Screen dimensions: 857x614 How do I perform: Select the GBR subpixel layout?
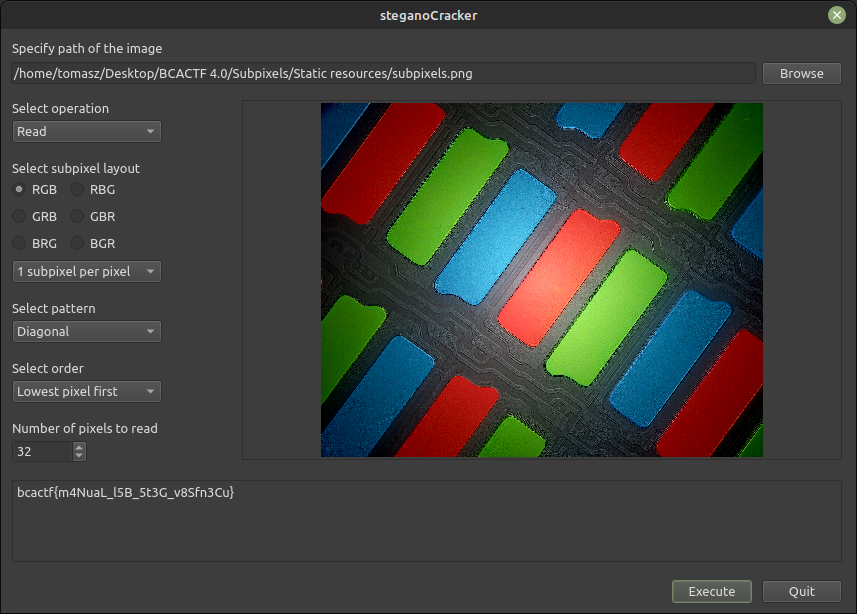tap(93, 217)
